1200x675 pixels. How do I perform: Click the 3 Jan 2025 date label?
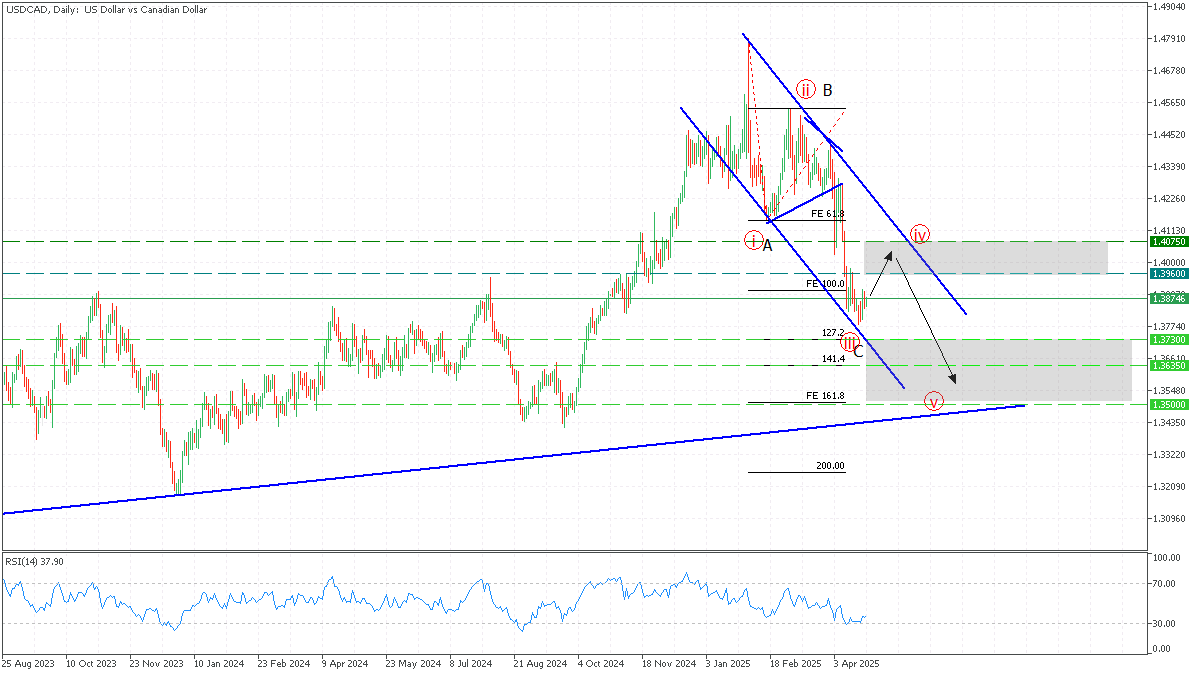click(729, 663)
